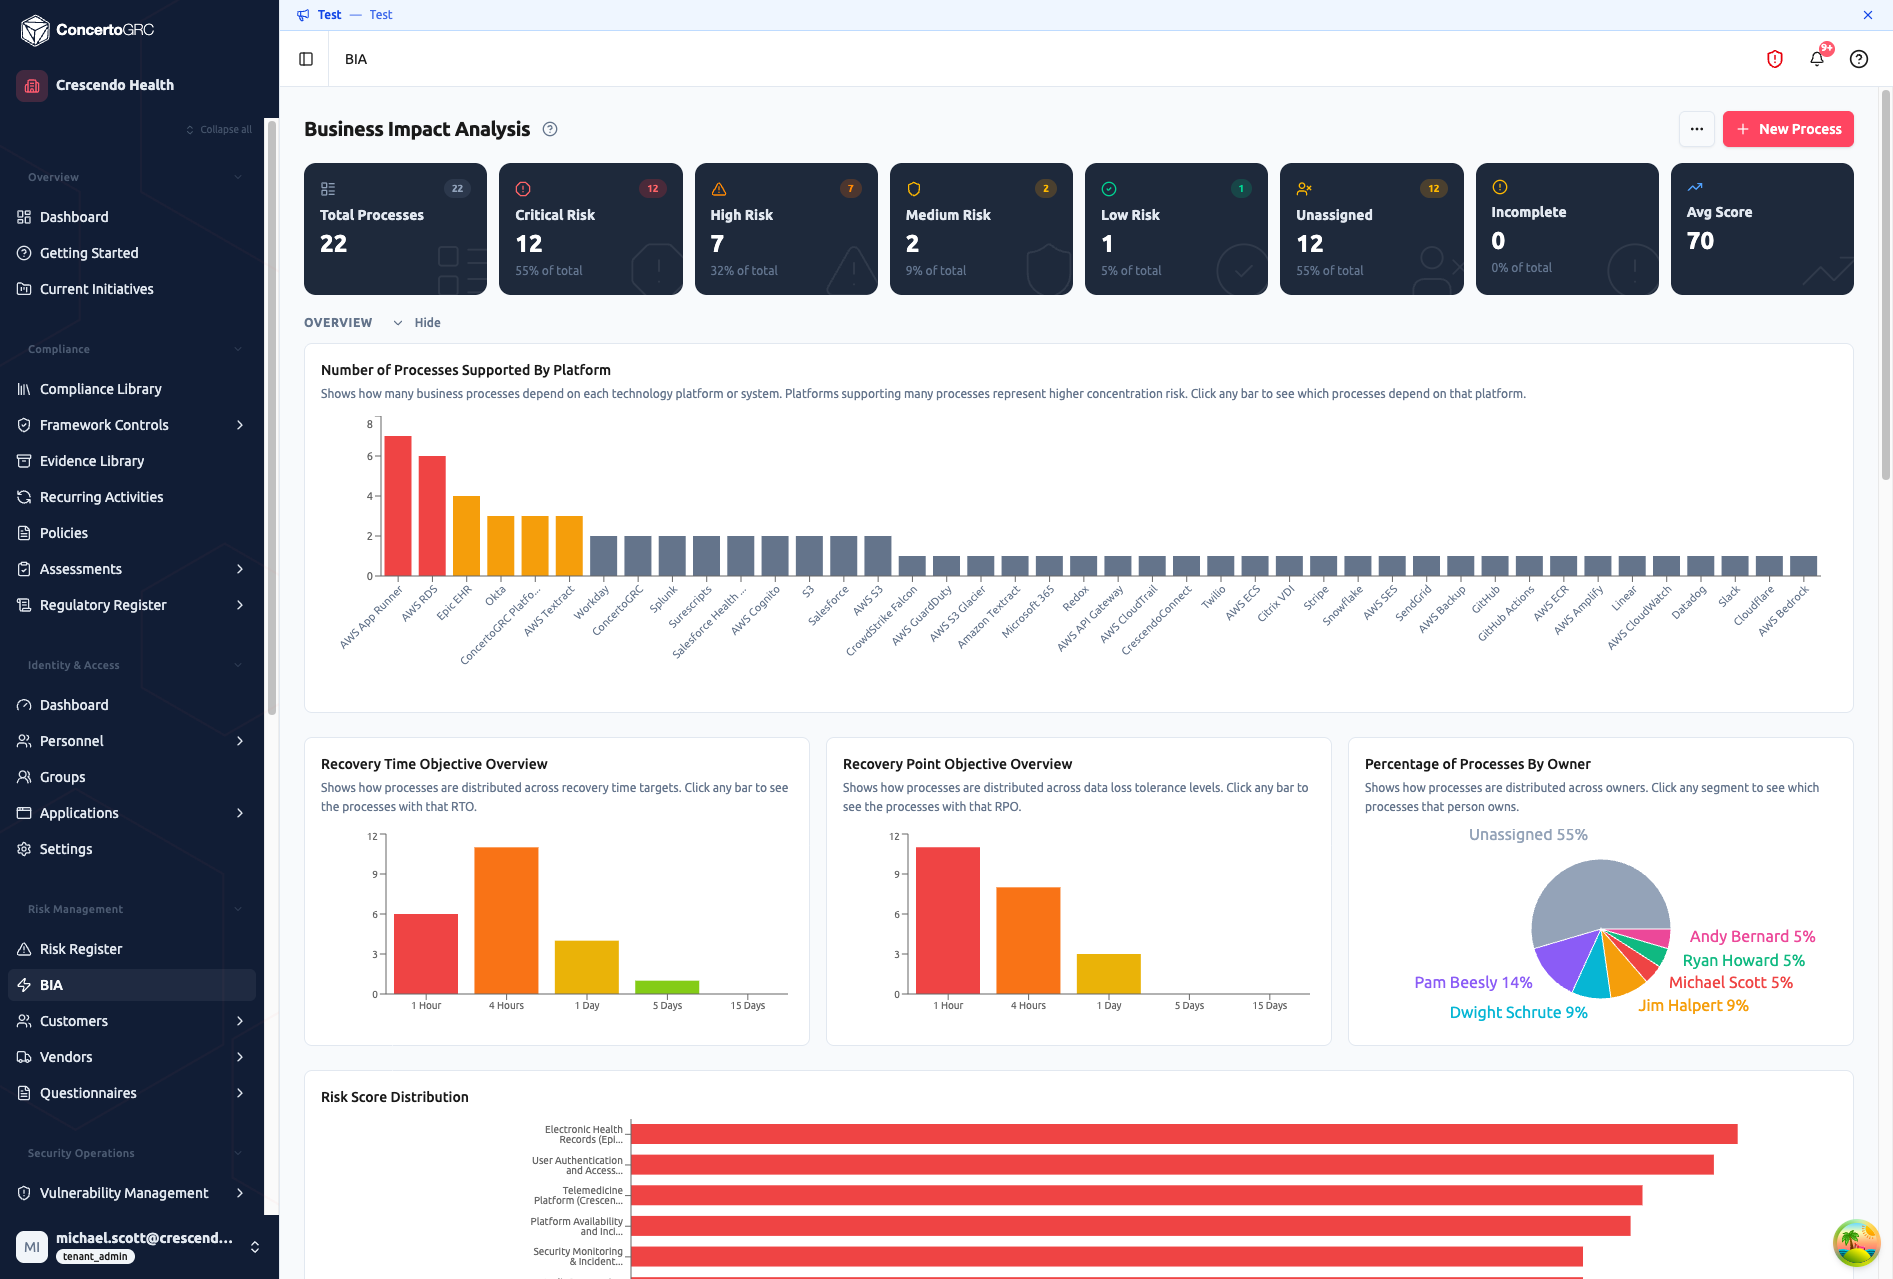The height and width of the screenshot is (1279, 1893).
Task: Create a New Process
Action: click(x=1788, y=129)
